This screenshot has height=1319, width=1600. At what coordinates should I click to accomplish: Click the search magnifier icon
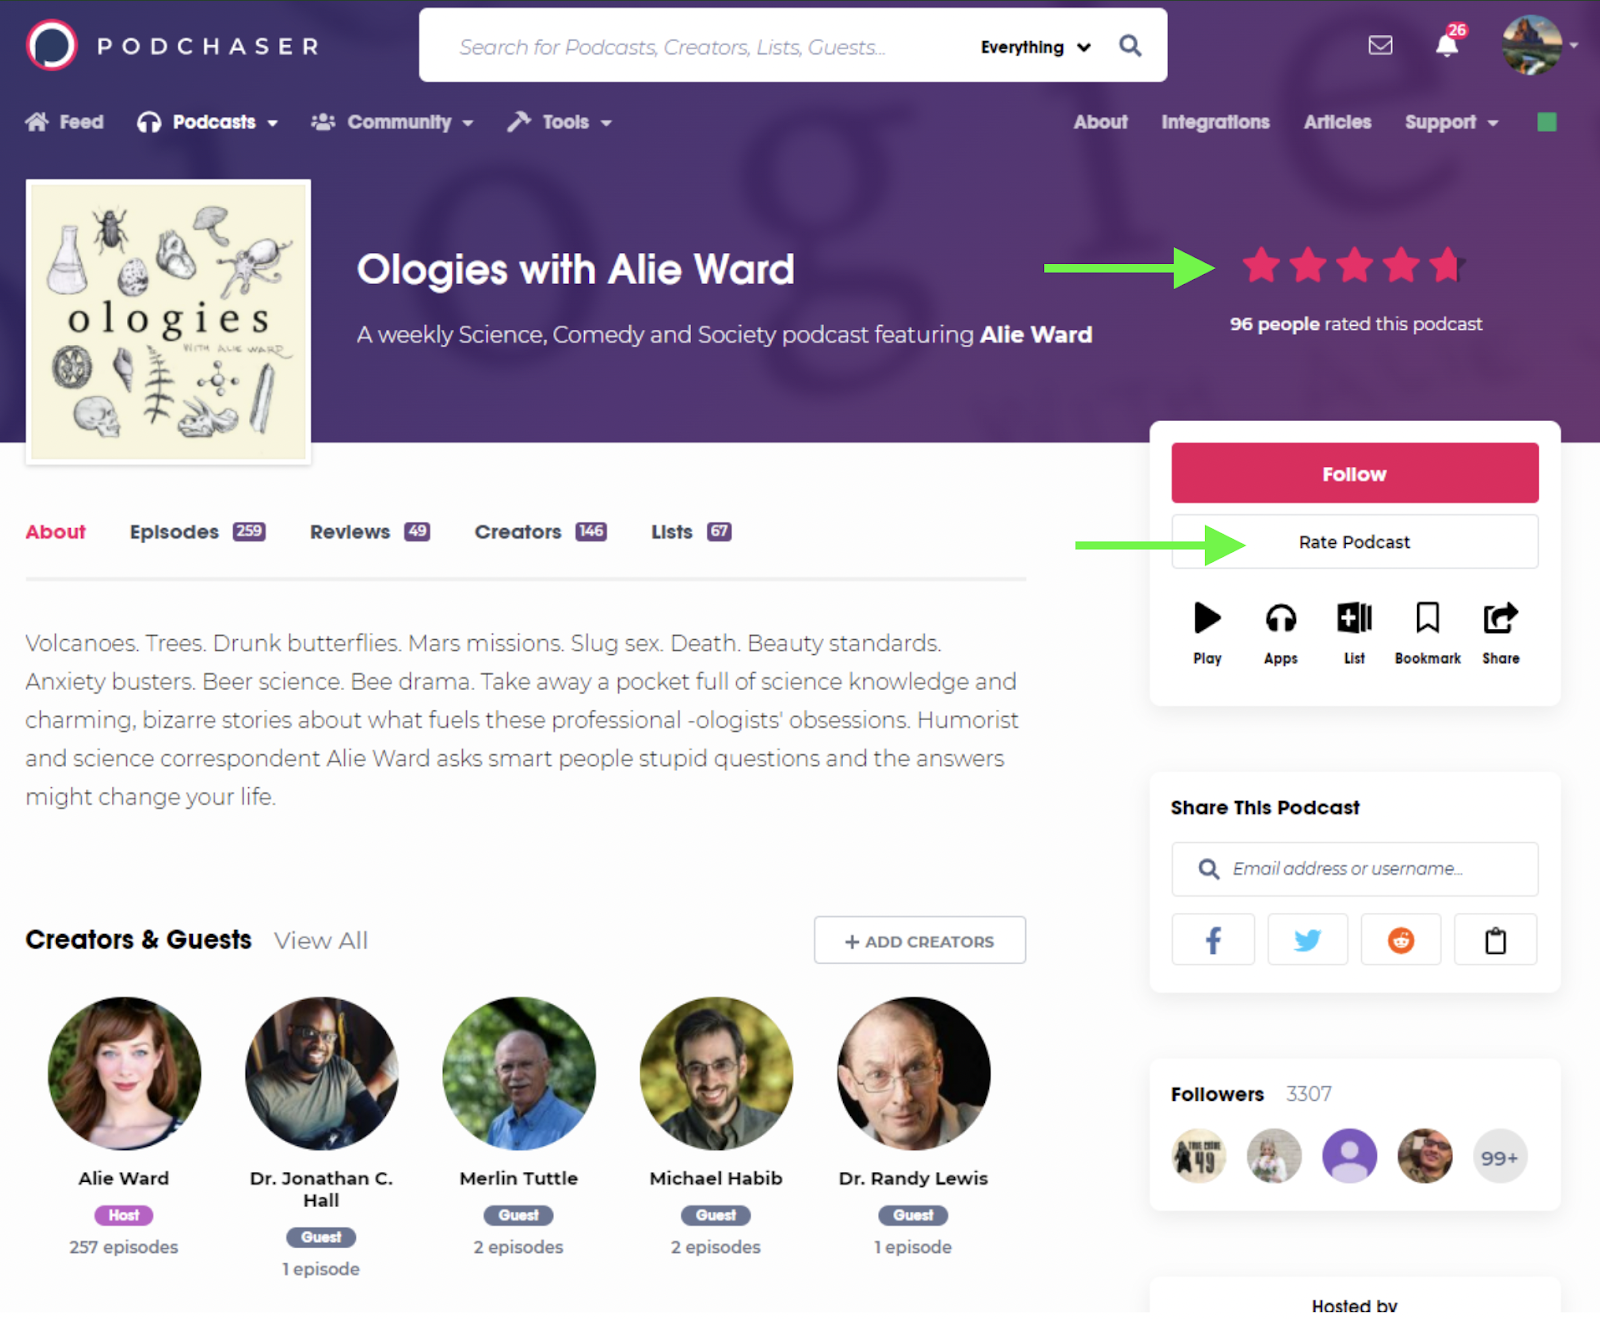(x=1130, y=46)
